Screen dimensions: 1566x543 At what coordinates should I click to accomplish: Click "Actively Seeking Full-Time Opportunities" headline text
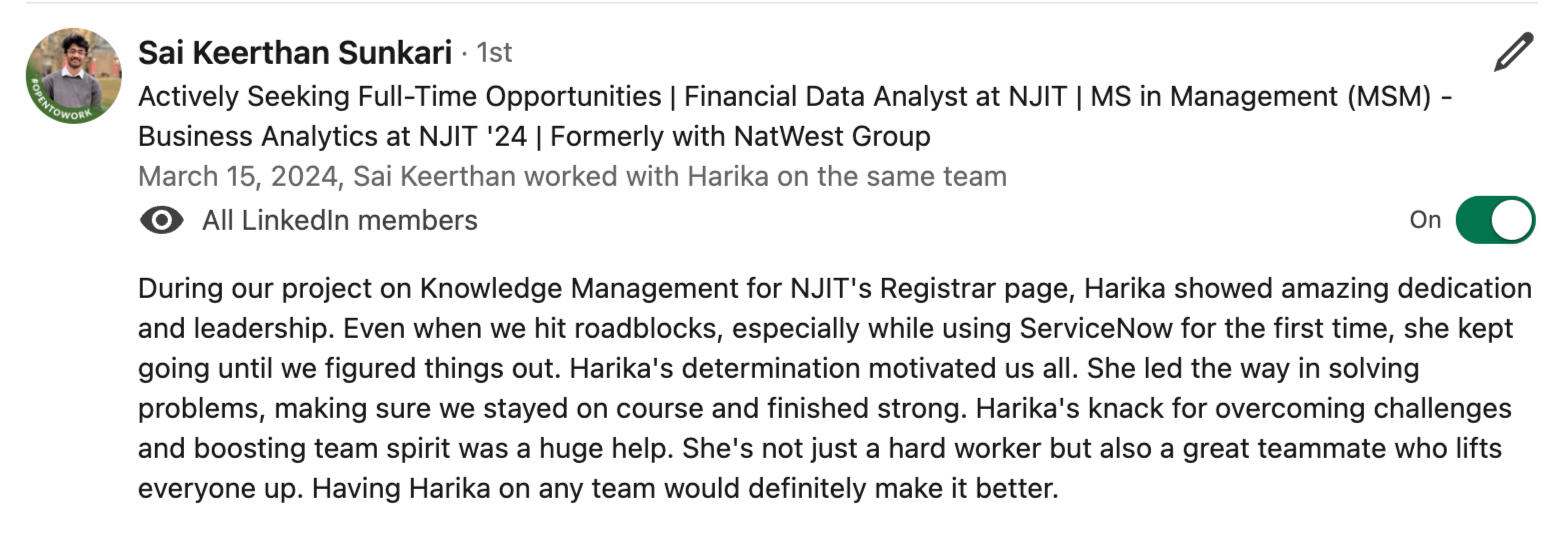[x=399, y=97]
